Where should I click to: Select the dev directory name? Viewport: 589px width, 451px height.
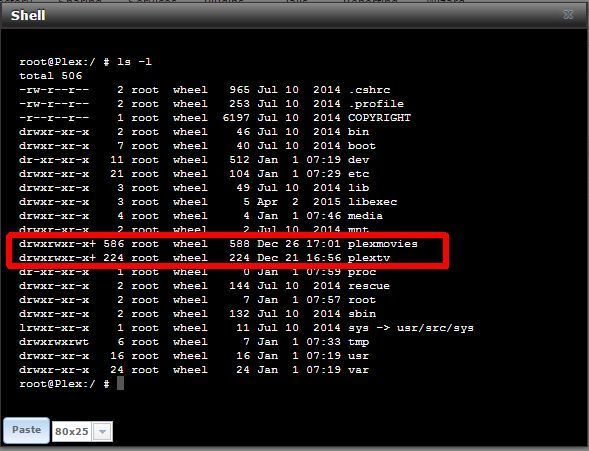[358, 160]
